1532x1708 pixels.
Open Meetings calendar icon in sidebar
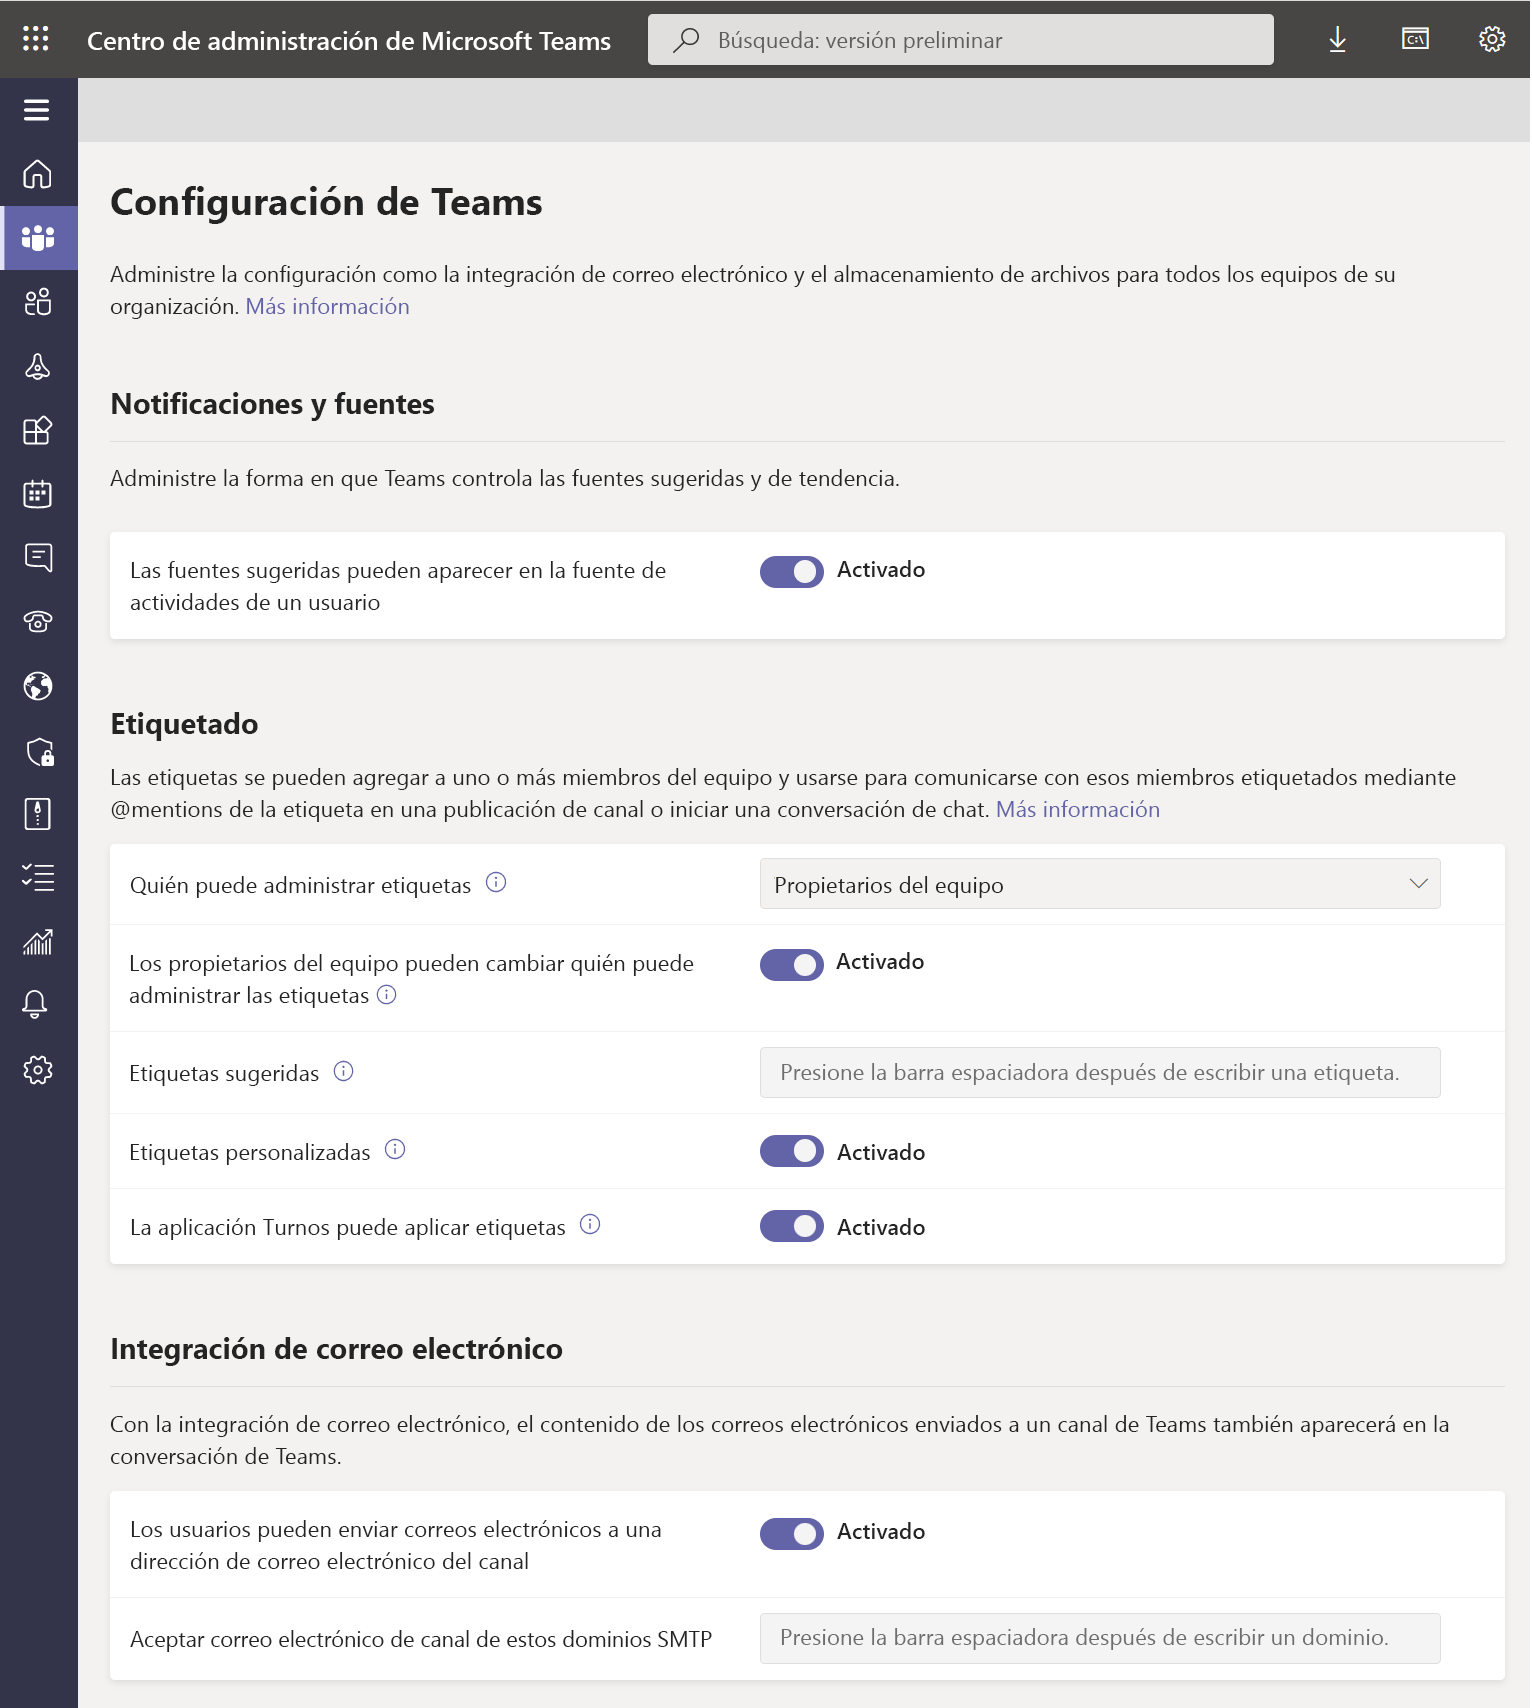click(38, 494)
